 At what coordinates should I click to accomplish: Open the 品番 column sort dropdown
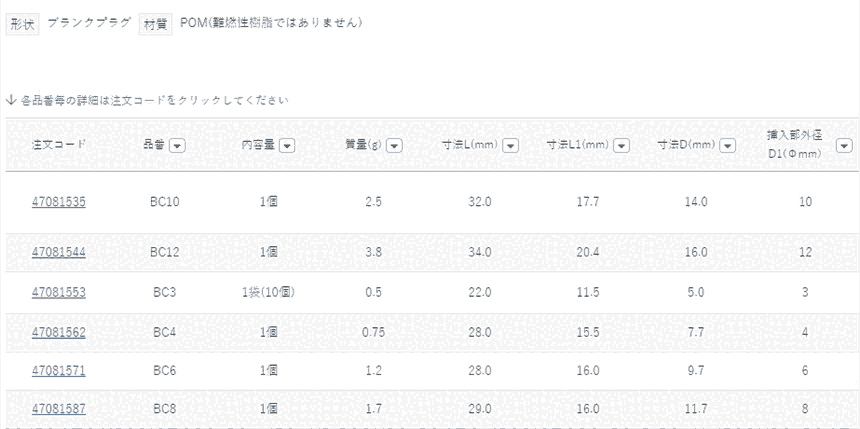coord(177,145)
